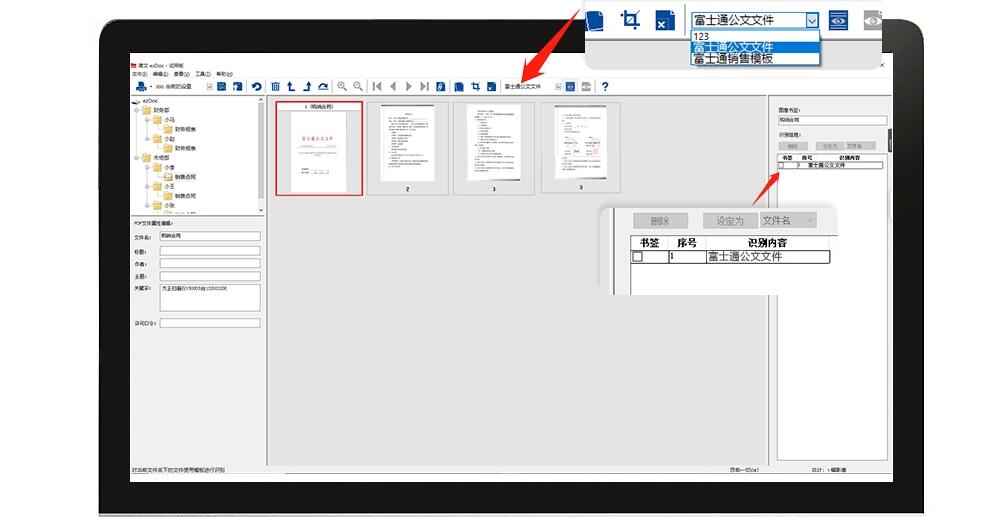The width and height of the screenshot is (990, 517).
Task: Go to last page icon
Action: (x=424, y=86)
